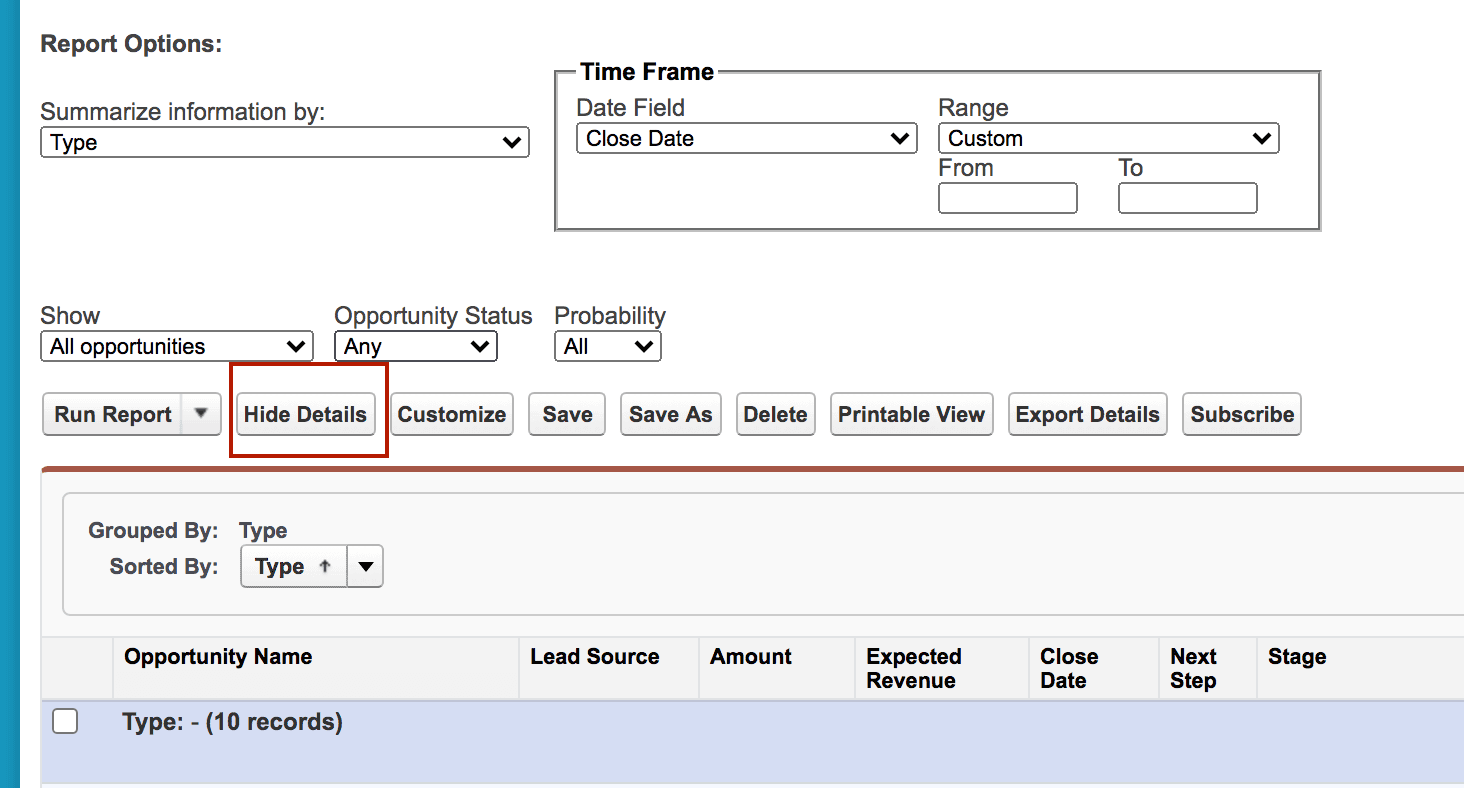1464x788 pixels.
Task: Open the Probability All dropdown
Action: tap(607, 346)
